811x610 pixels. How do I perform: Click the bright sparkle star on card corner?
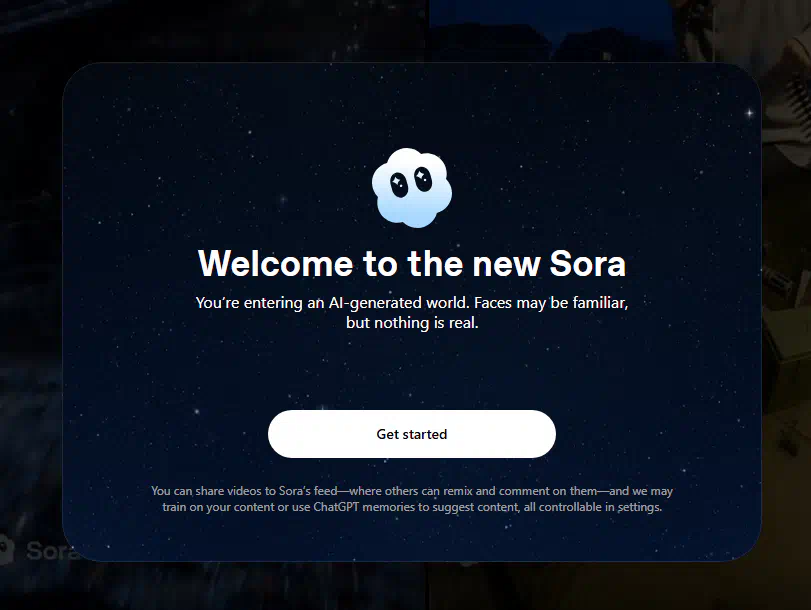pyautogui.click(x=749, y=112)
